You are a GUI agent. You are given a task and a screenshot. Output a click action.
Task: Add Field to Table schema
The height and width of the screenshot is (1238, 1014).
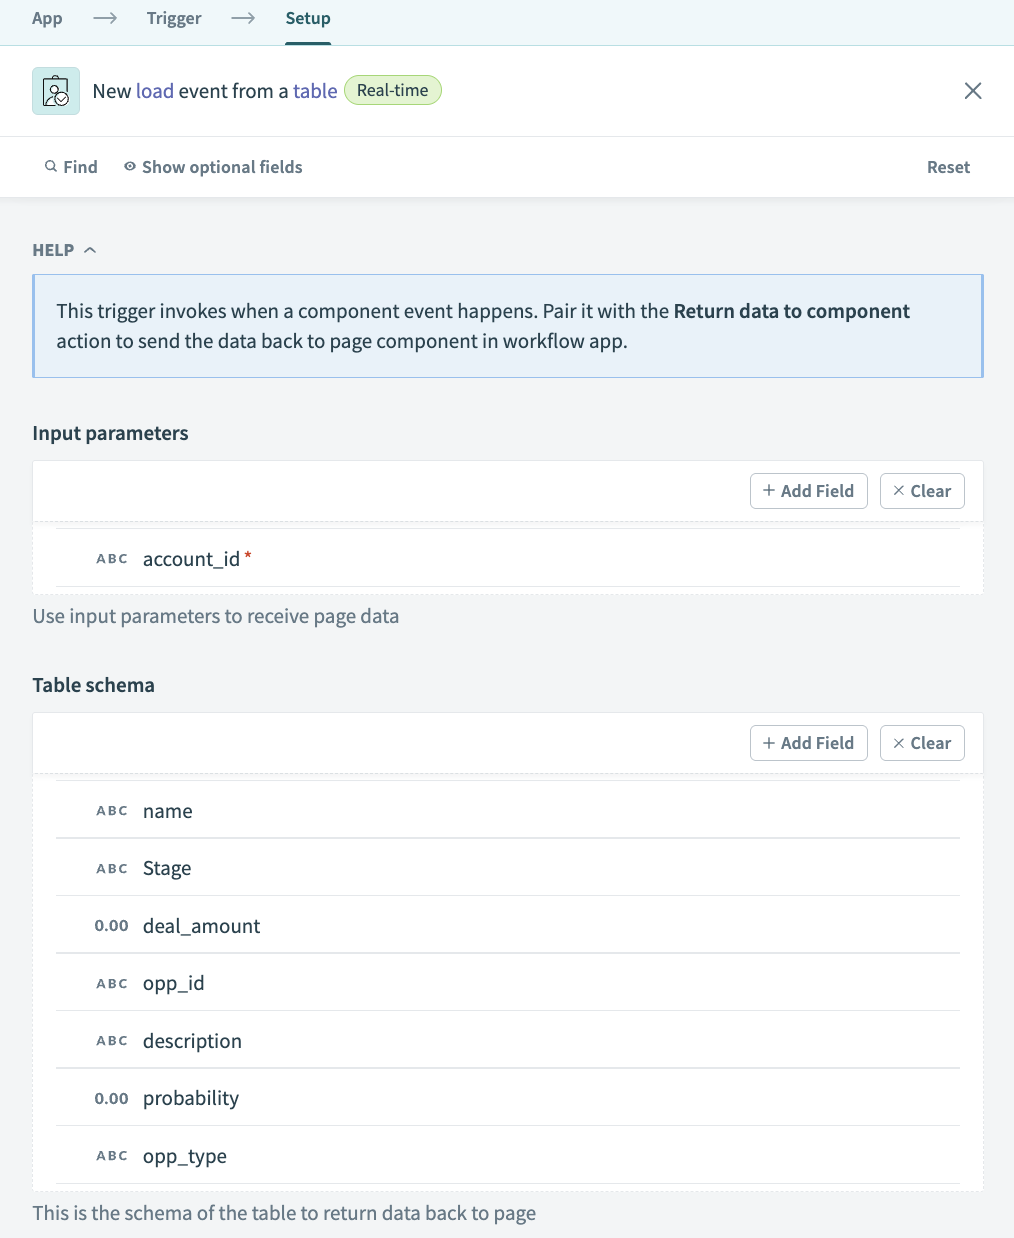point(808,743)
